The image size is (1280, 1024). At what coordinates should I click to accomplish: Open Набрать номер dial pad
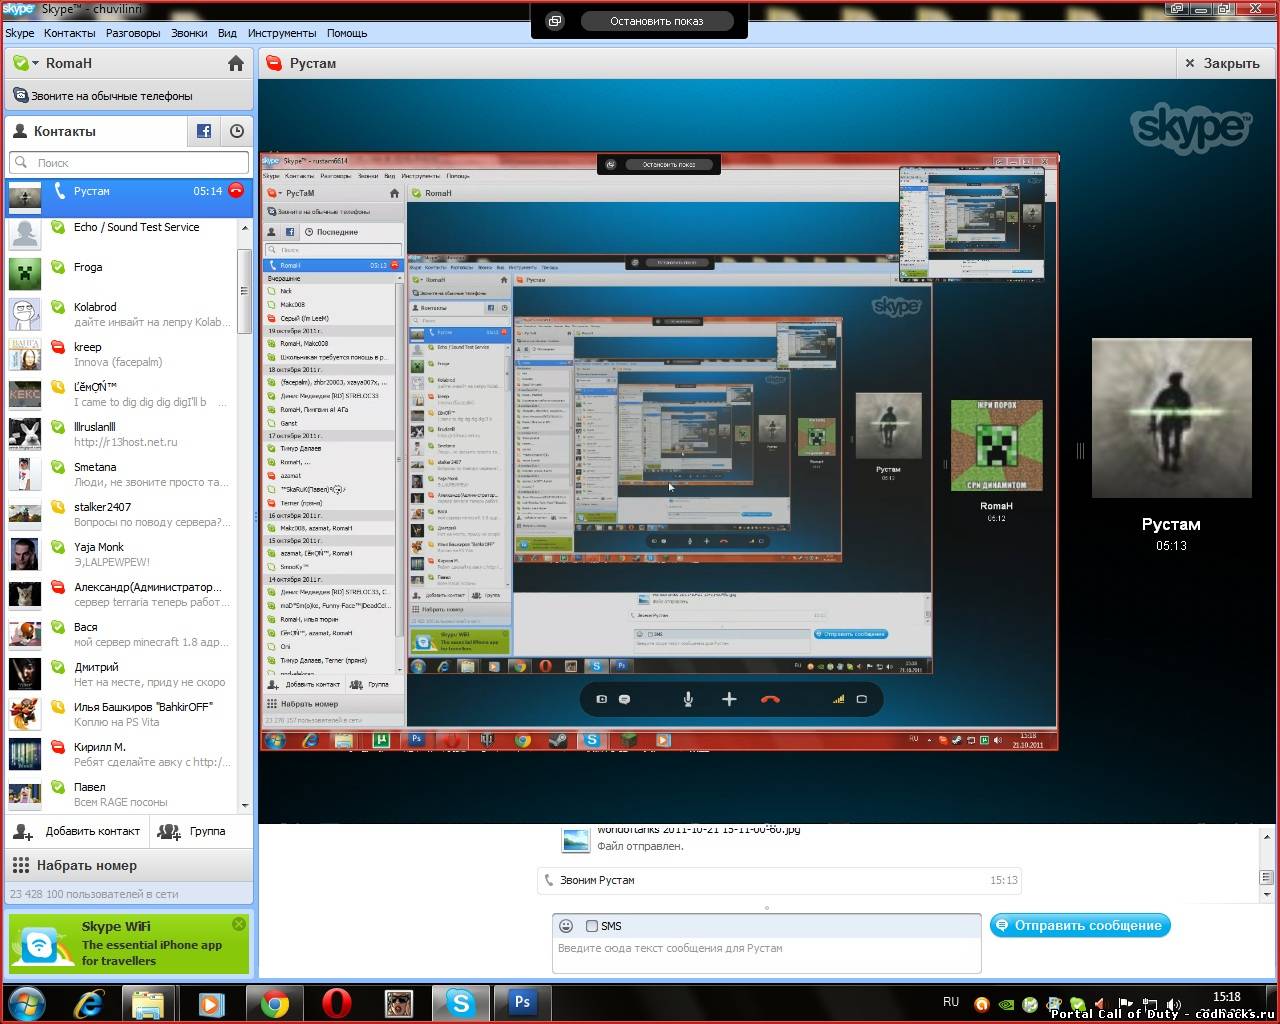click(x=129, y=865)
